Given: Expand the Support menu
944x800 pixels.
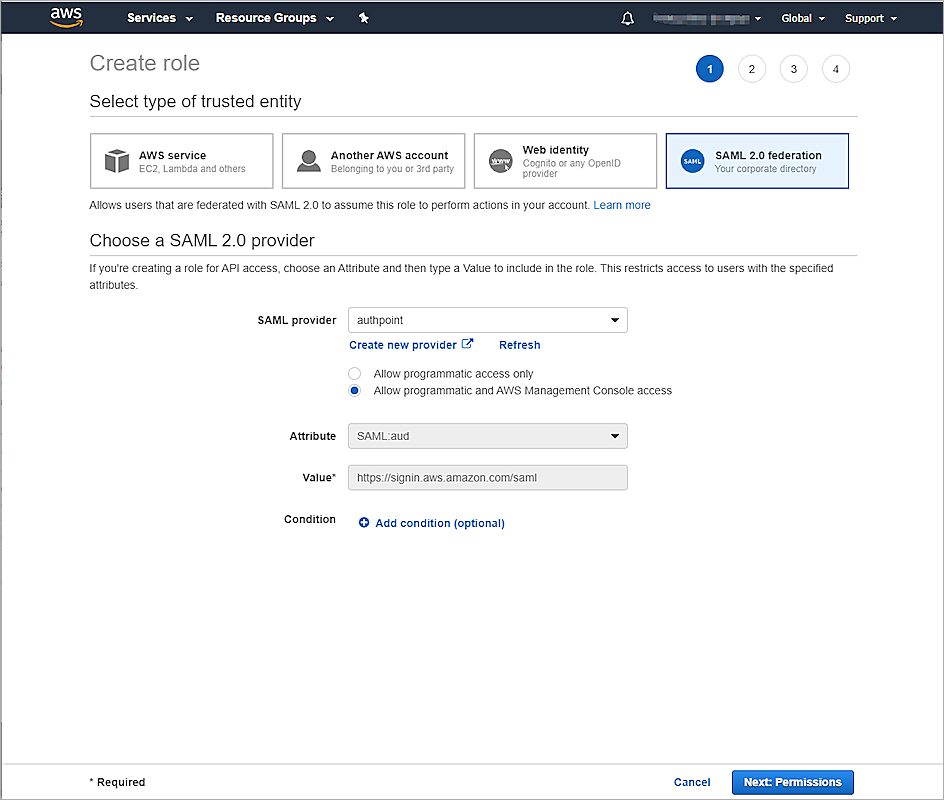Looking at the screenshot, I should [x=870, y=18].
